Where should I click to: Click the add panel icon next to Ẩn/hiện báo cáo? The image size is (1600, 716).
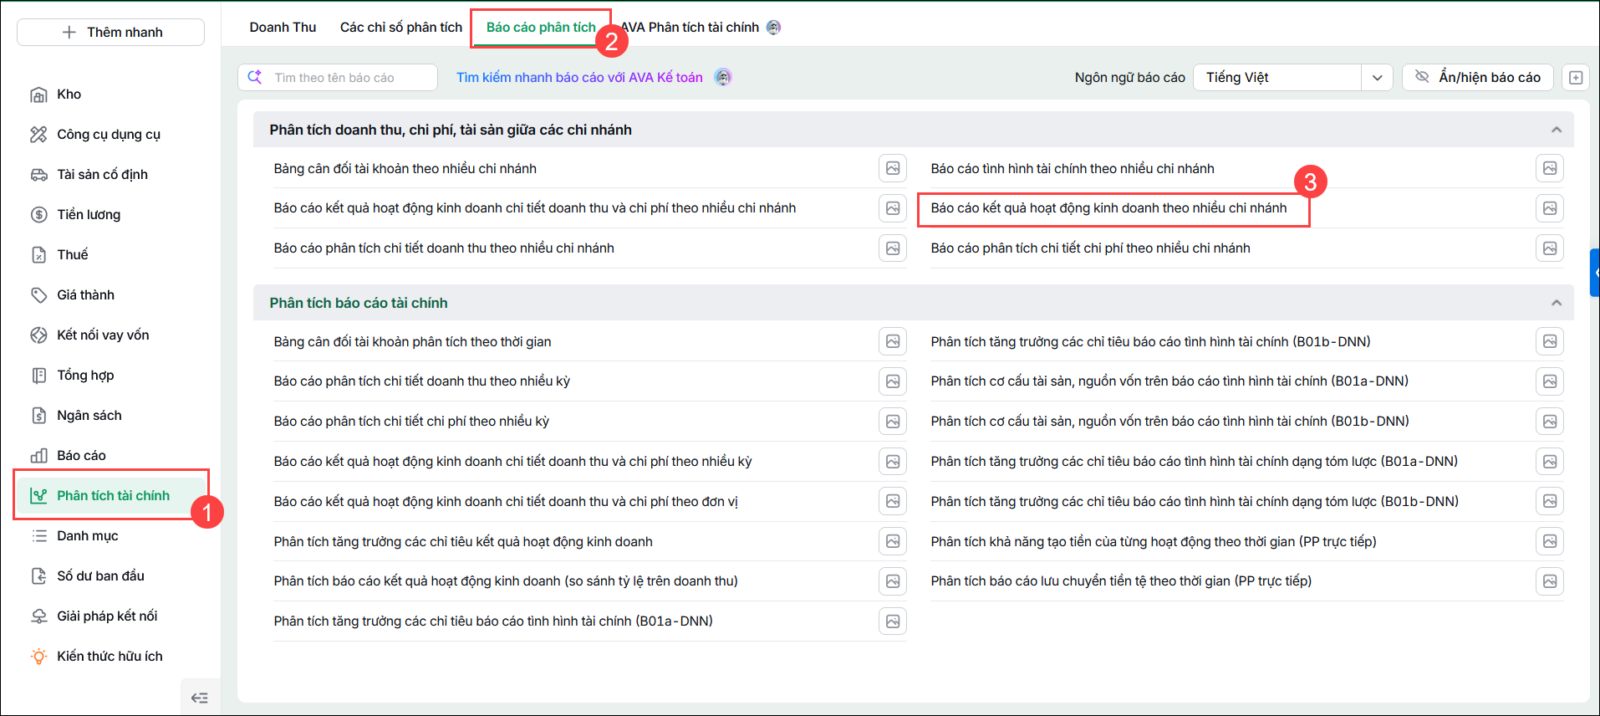pos(1576,77)
